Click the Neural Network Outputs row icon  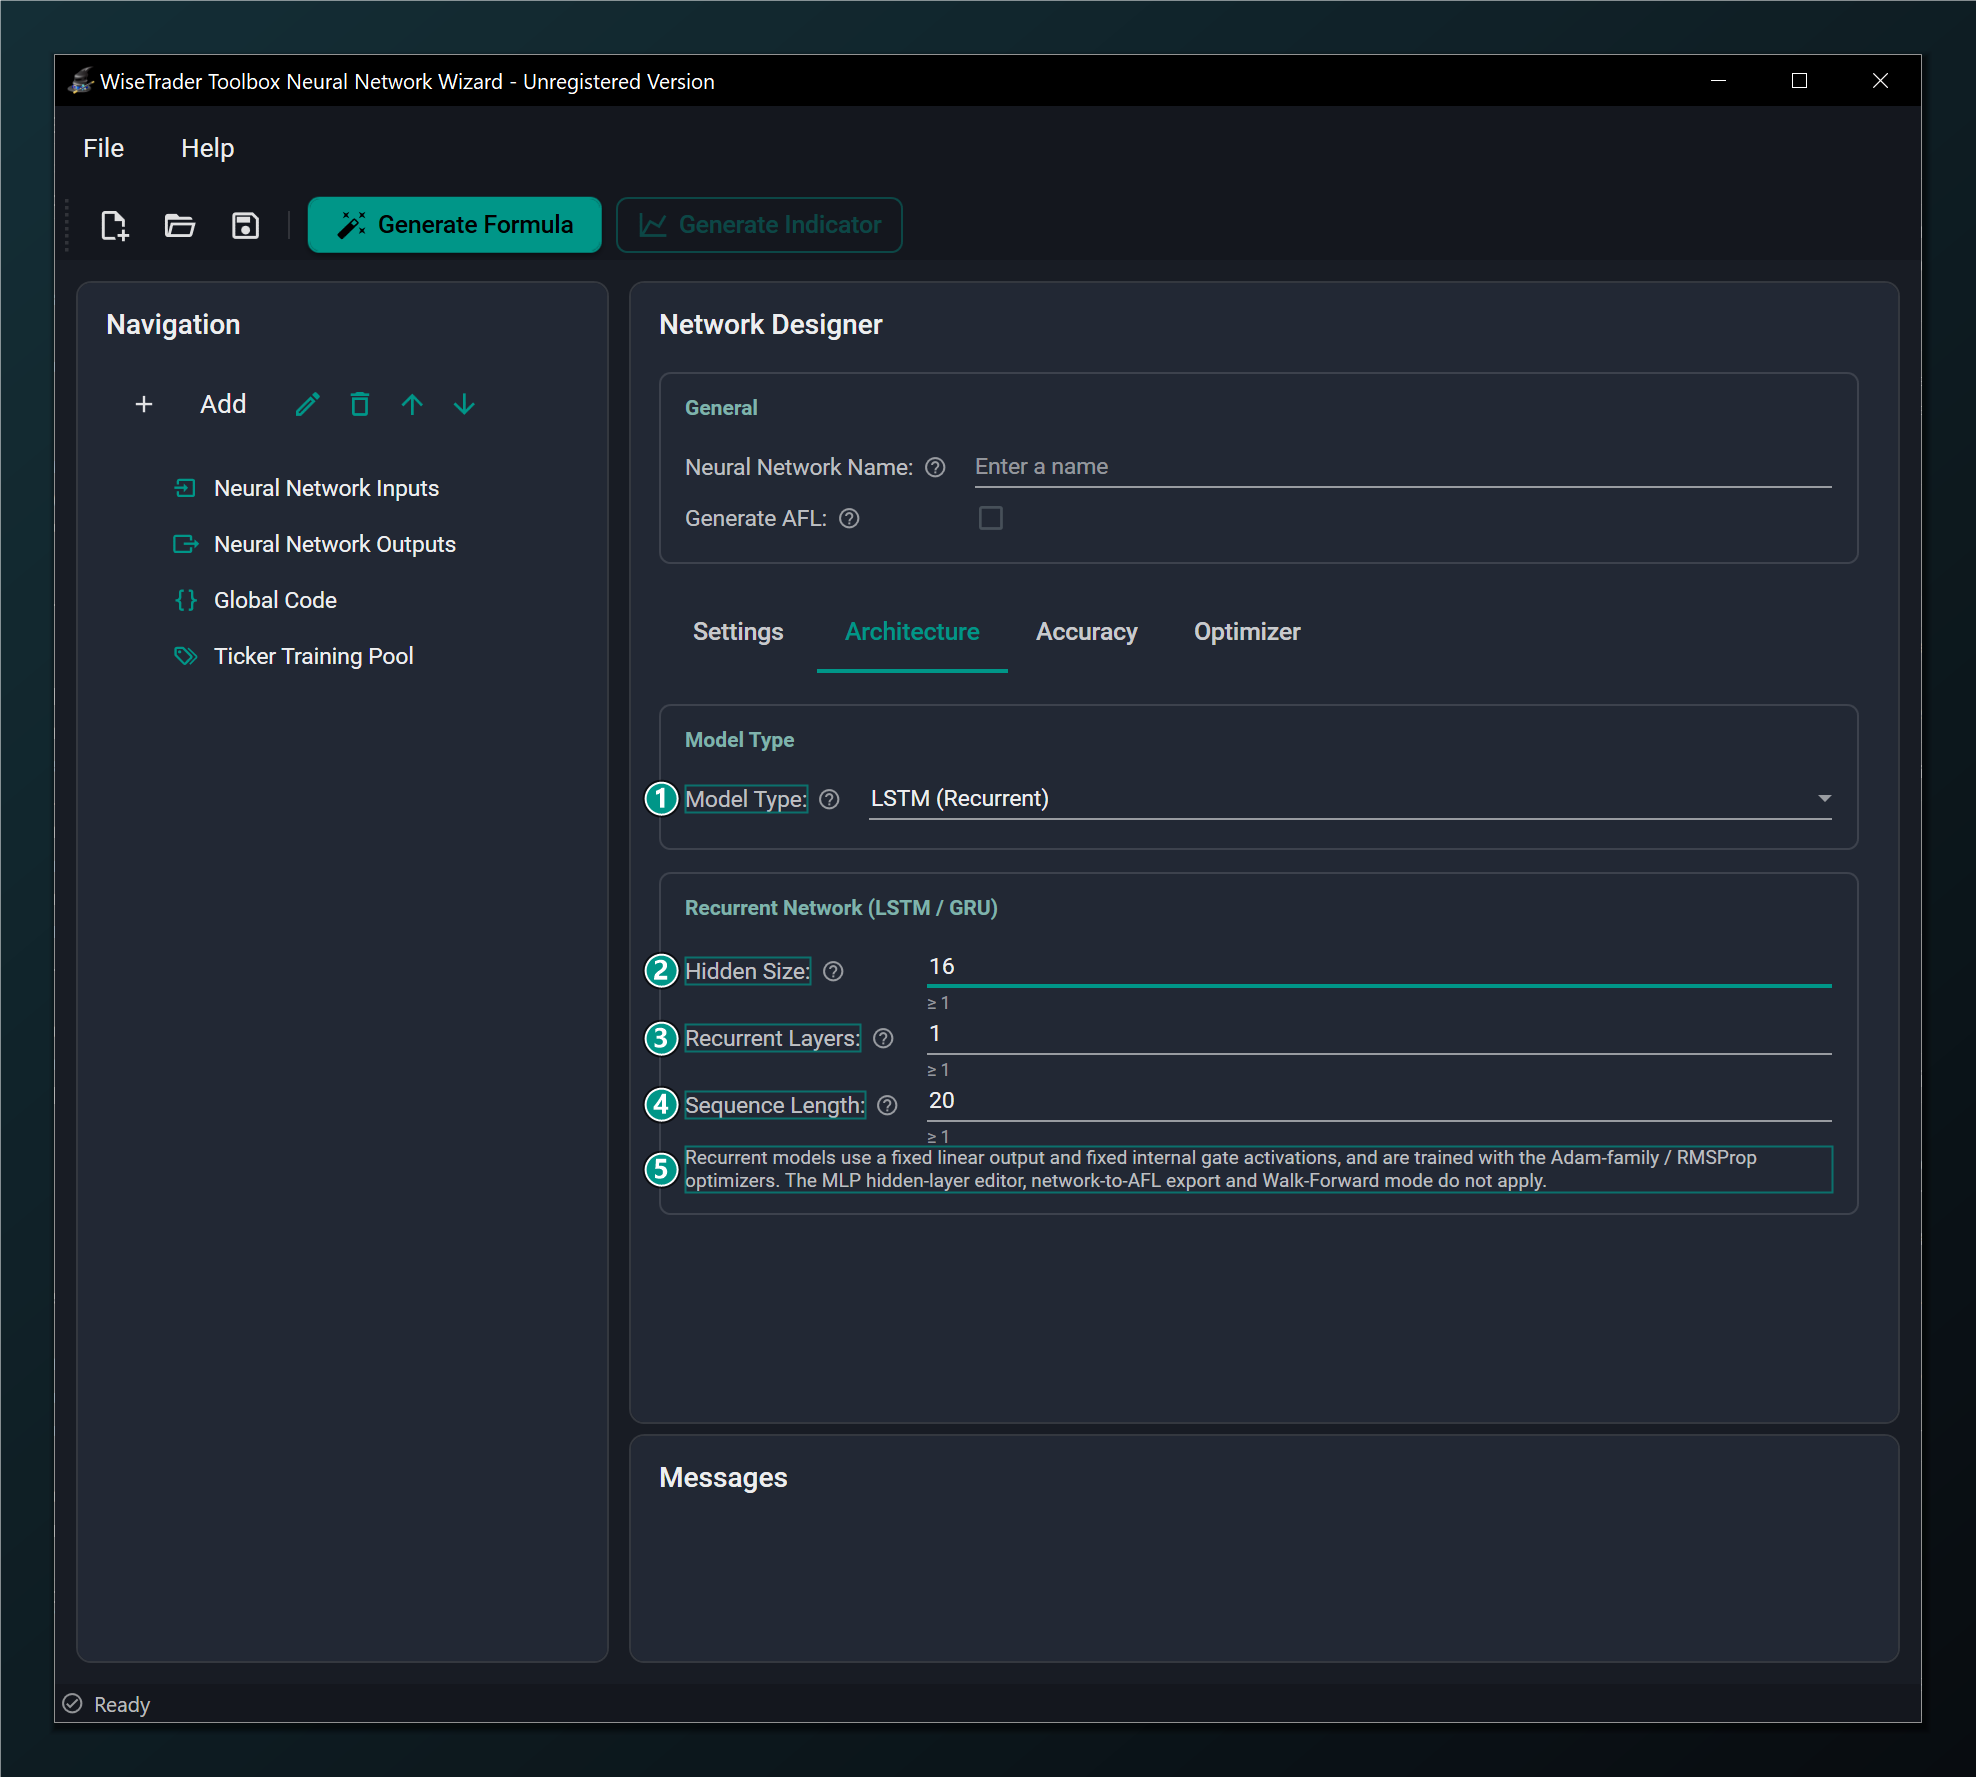coord(185,544)
